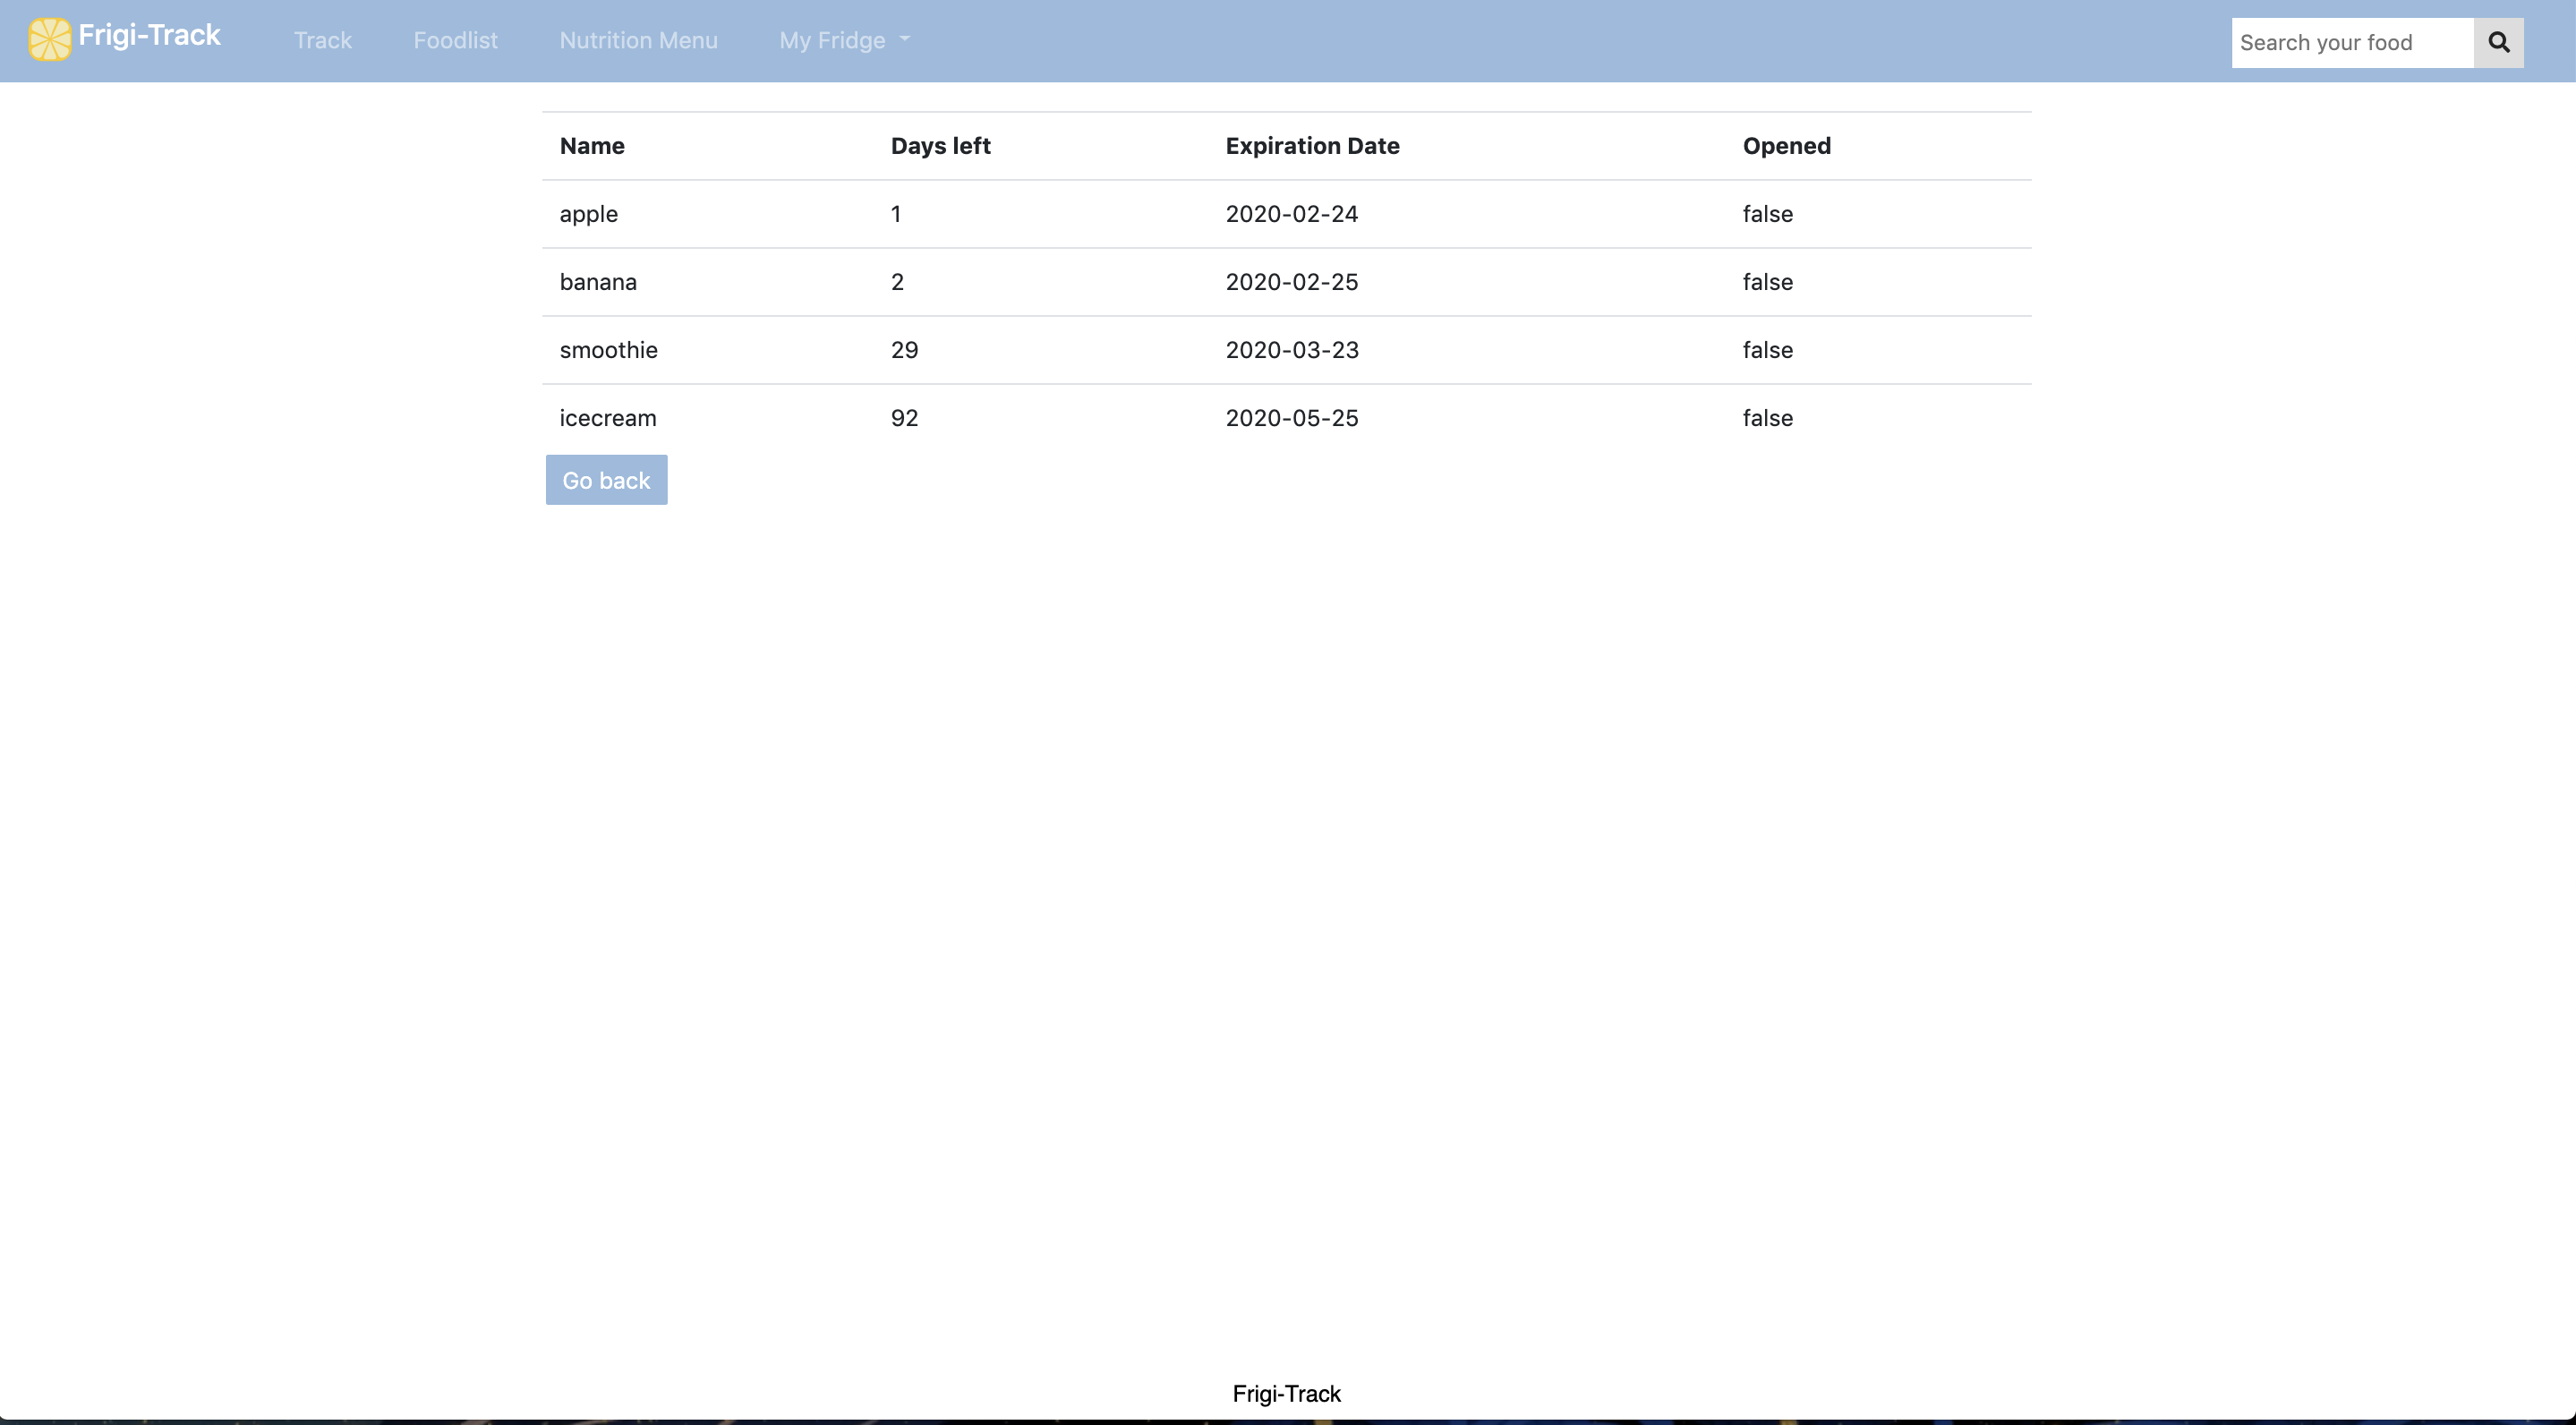This screenshot has height=1425, width=2576.
Task: Click the Expiration Date column header
Action: pos(1312,146)
